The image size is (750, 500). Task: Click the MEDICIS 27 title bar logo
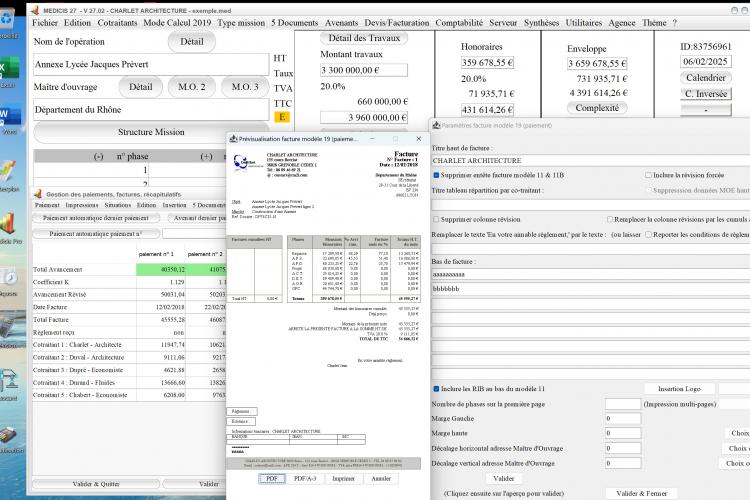click(x=34, y=10)
